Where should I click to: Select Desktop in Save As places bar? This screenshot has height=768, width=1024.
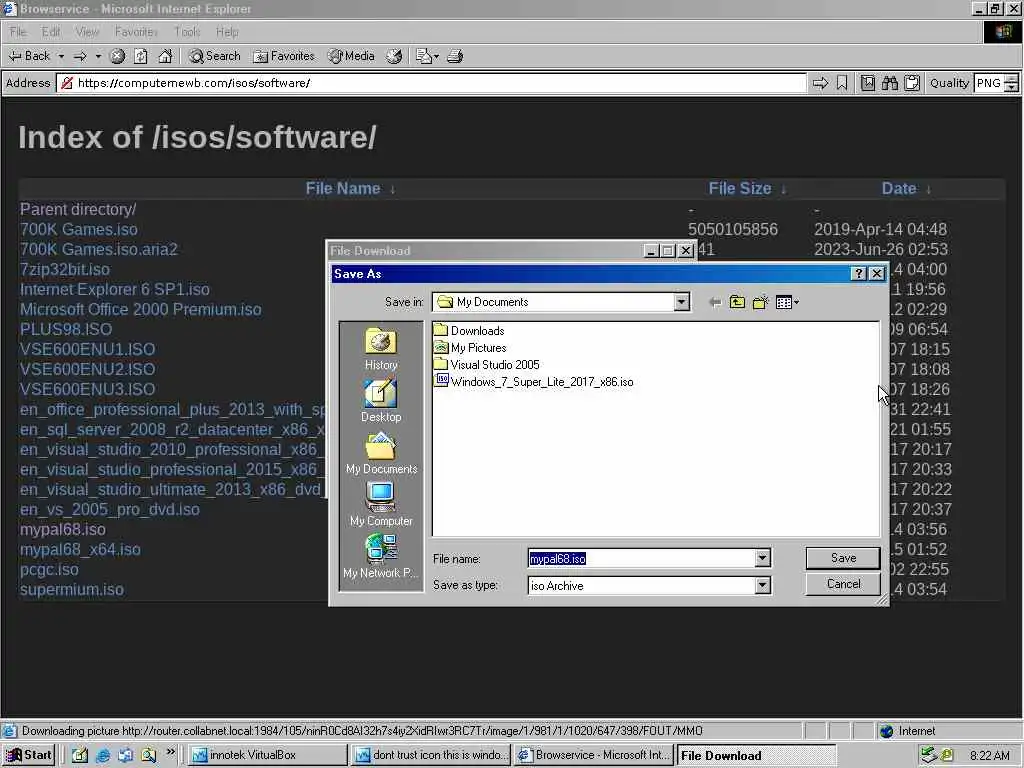pyautogui.click(x=381, y=402)
